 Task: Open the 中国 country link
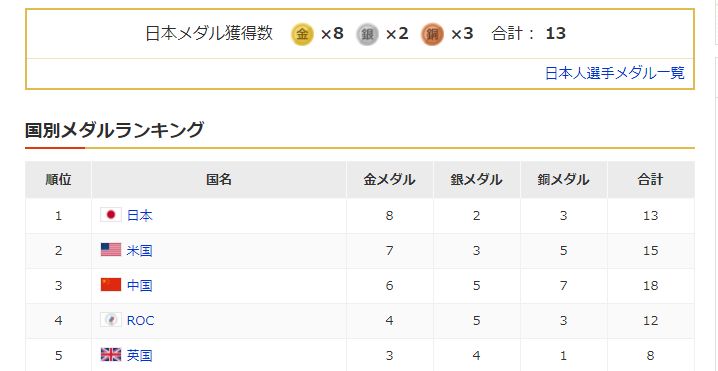coord(139,285)
